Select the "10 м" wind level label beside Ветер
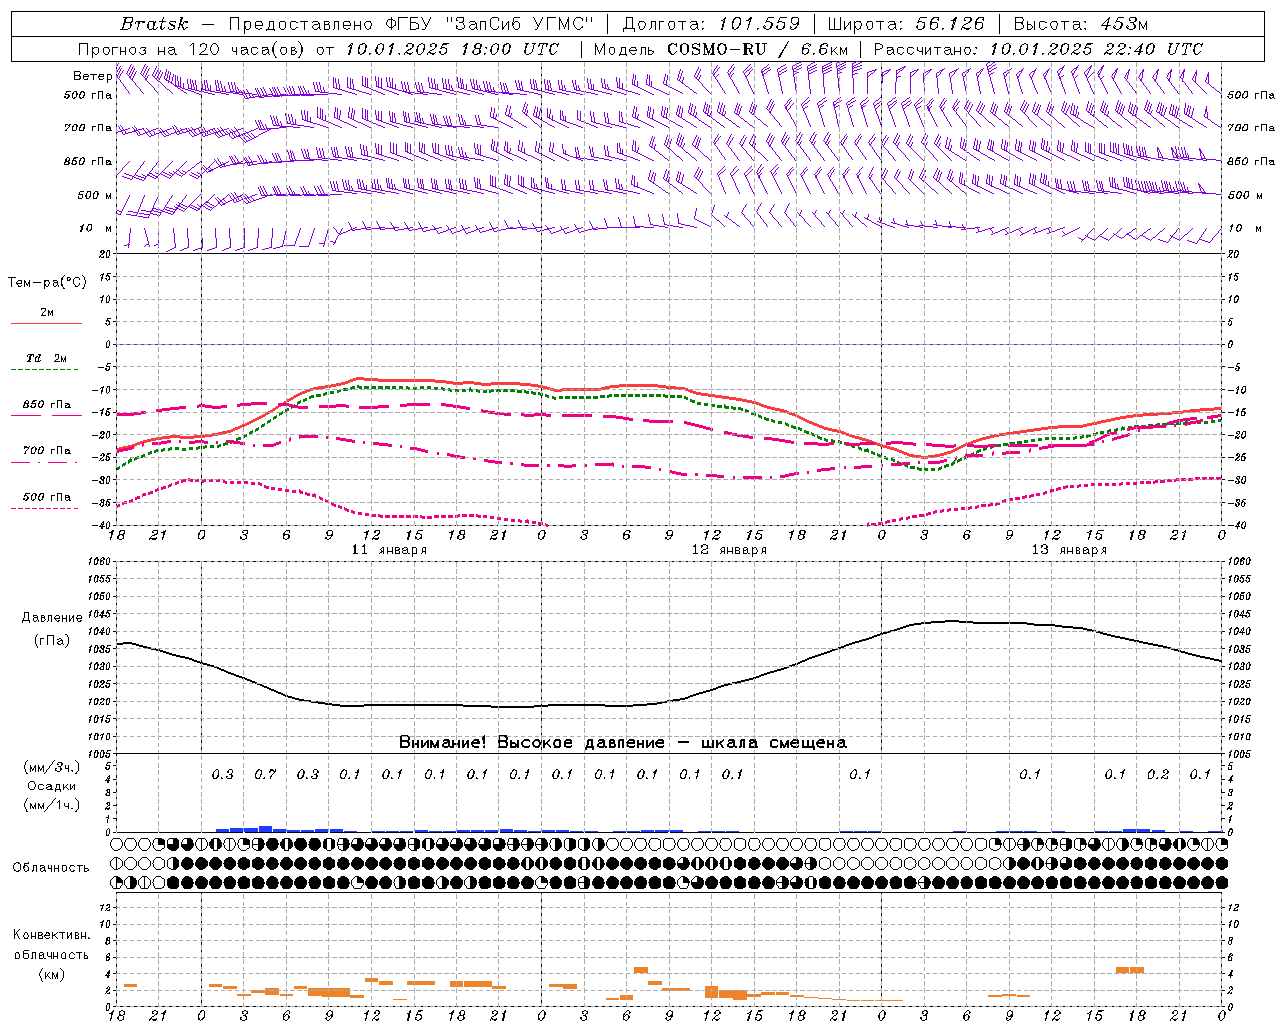This screenshot has height=1024, width=1280. point(95,229)
